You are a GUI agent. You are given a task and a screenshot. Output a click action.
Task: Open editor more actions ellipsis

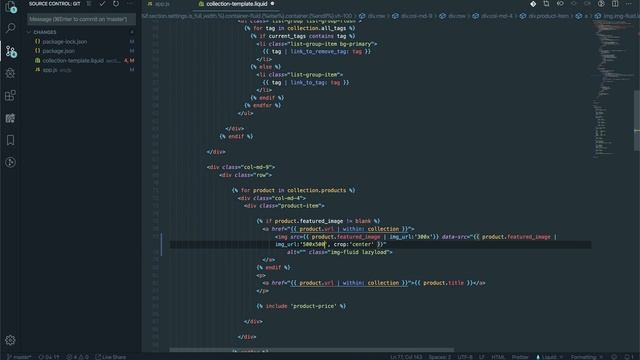[629, 4]
